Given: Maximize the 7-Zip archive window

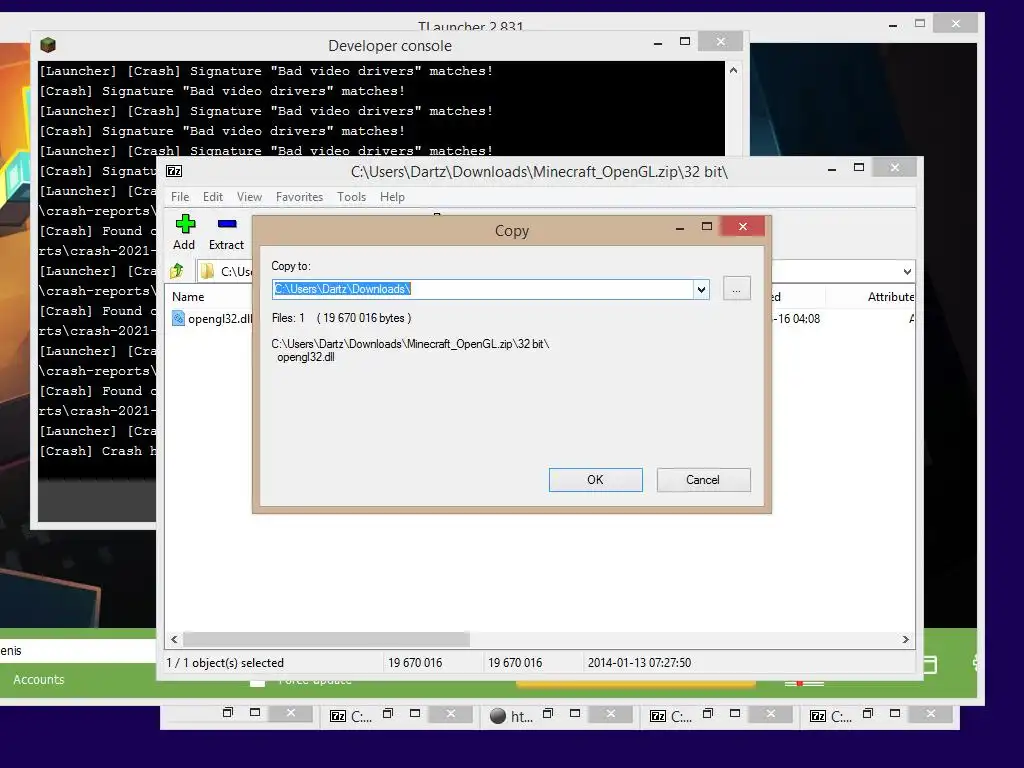Looking at the screenshot, I should point(859,167).
